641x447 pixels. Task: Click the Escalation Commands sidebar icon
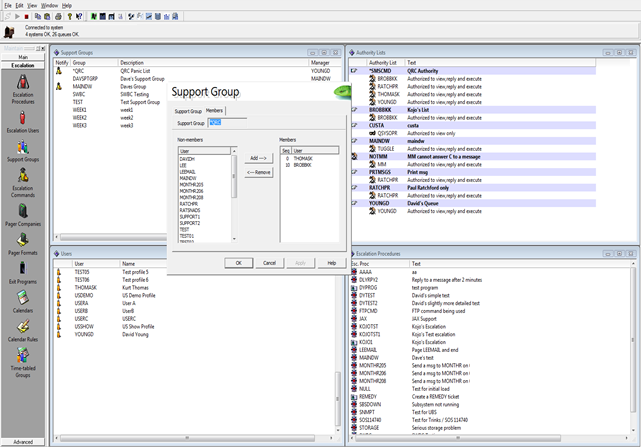[22, 178]
